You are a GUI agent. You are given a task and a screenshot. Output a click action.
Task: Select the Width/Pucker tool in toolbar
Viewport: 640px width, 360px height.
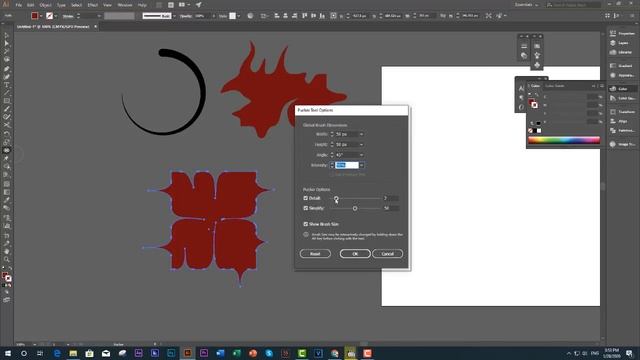[7, 150]
